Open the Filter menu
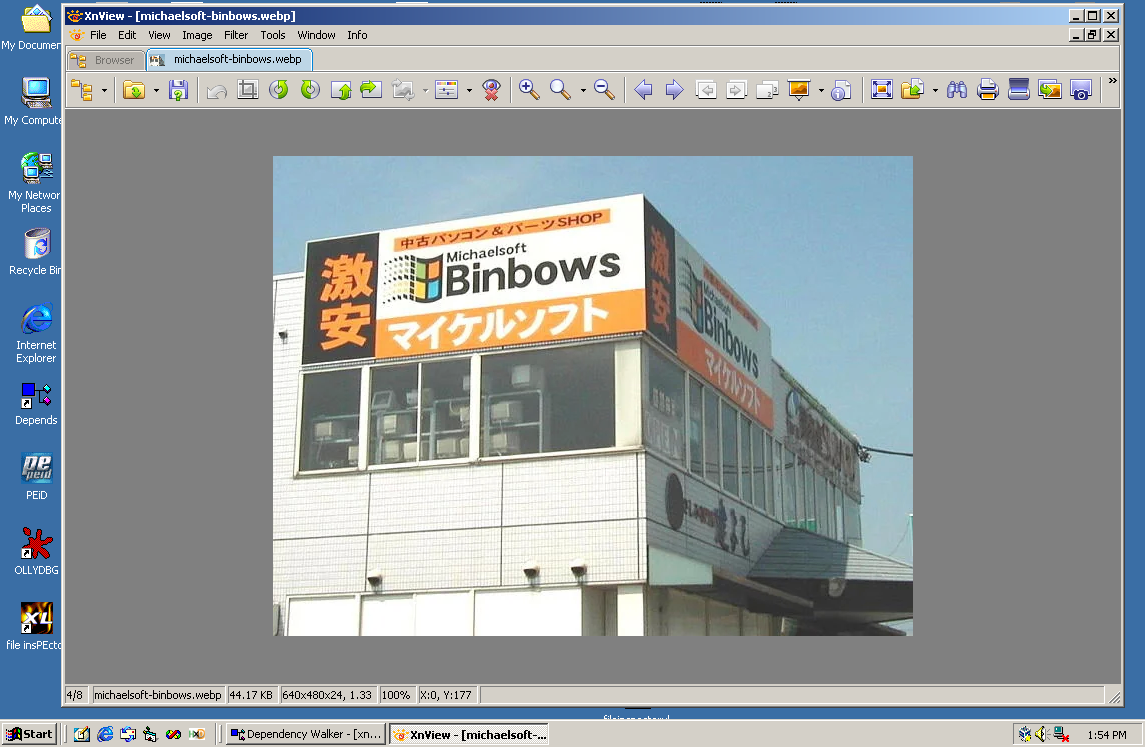 pyautogui.click(x=236, y=35)
